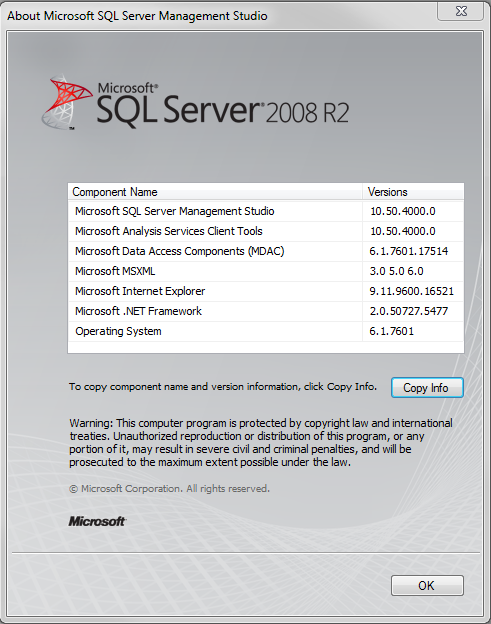Screen dimensions: 491x624
Task: Close the About dialog window
Action: pos(460,11)
